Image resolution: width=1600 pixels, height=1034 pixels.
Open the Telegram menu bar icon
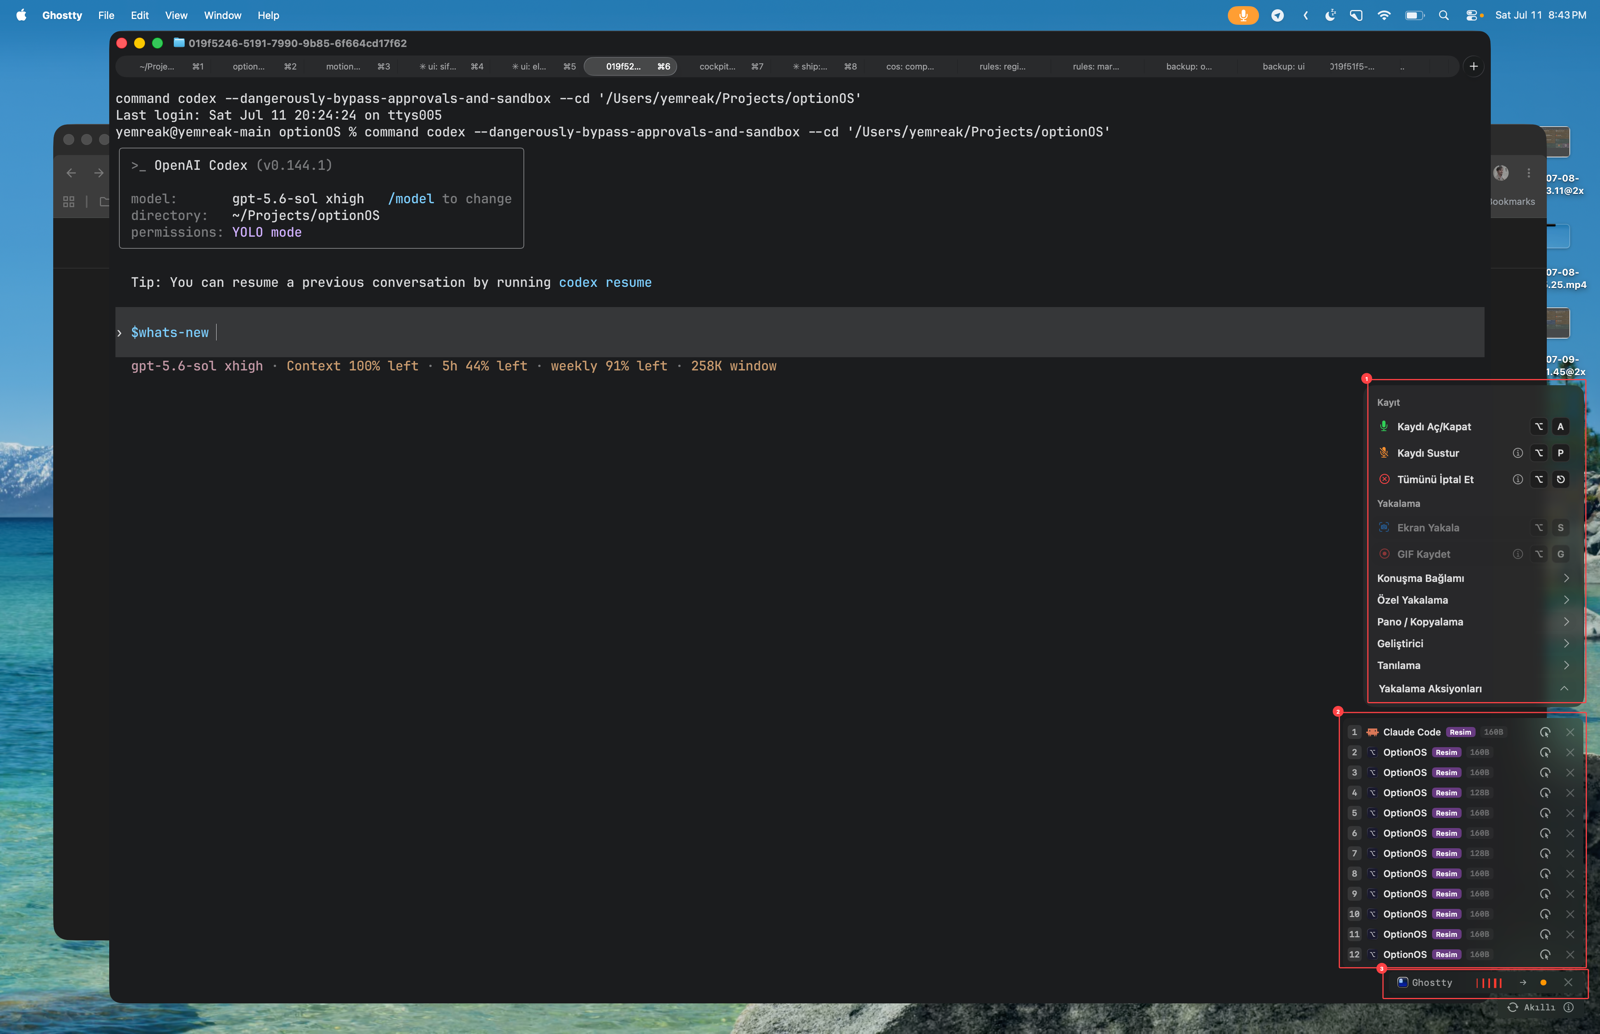click(x=1277, y=15)
